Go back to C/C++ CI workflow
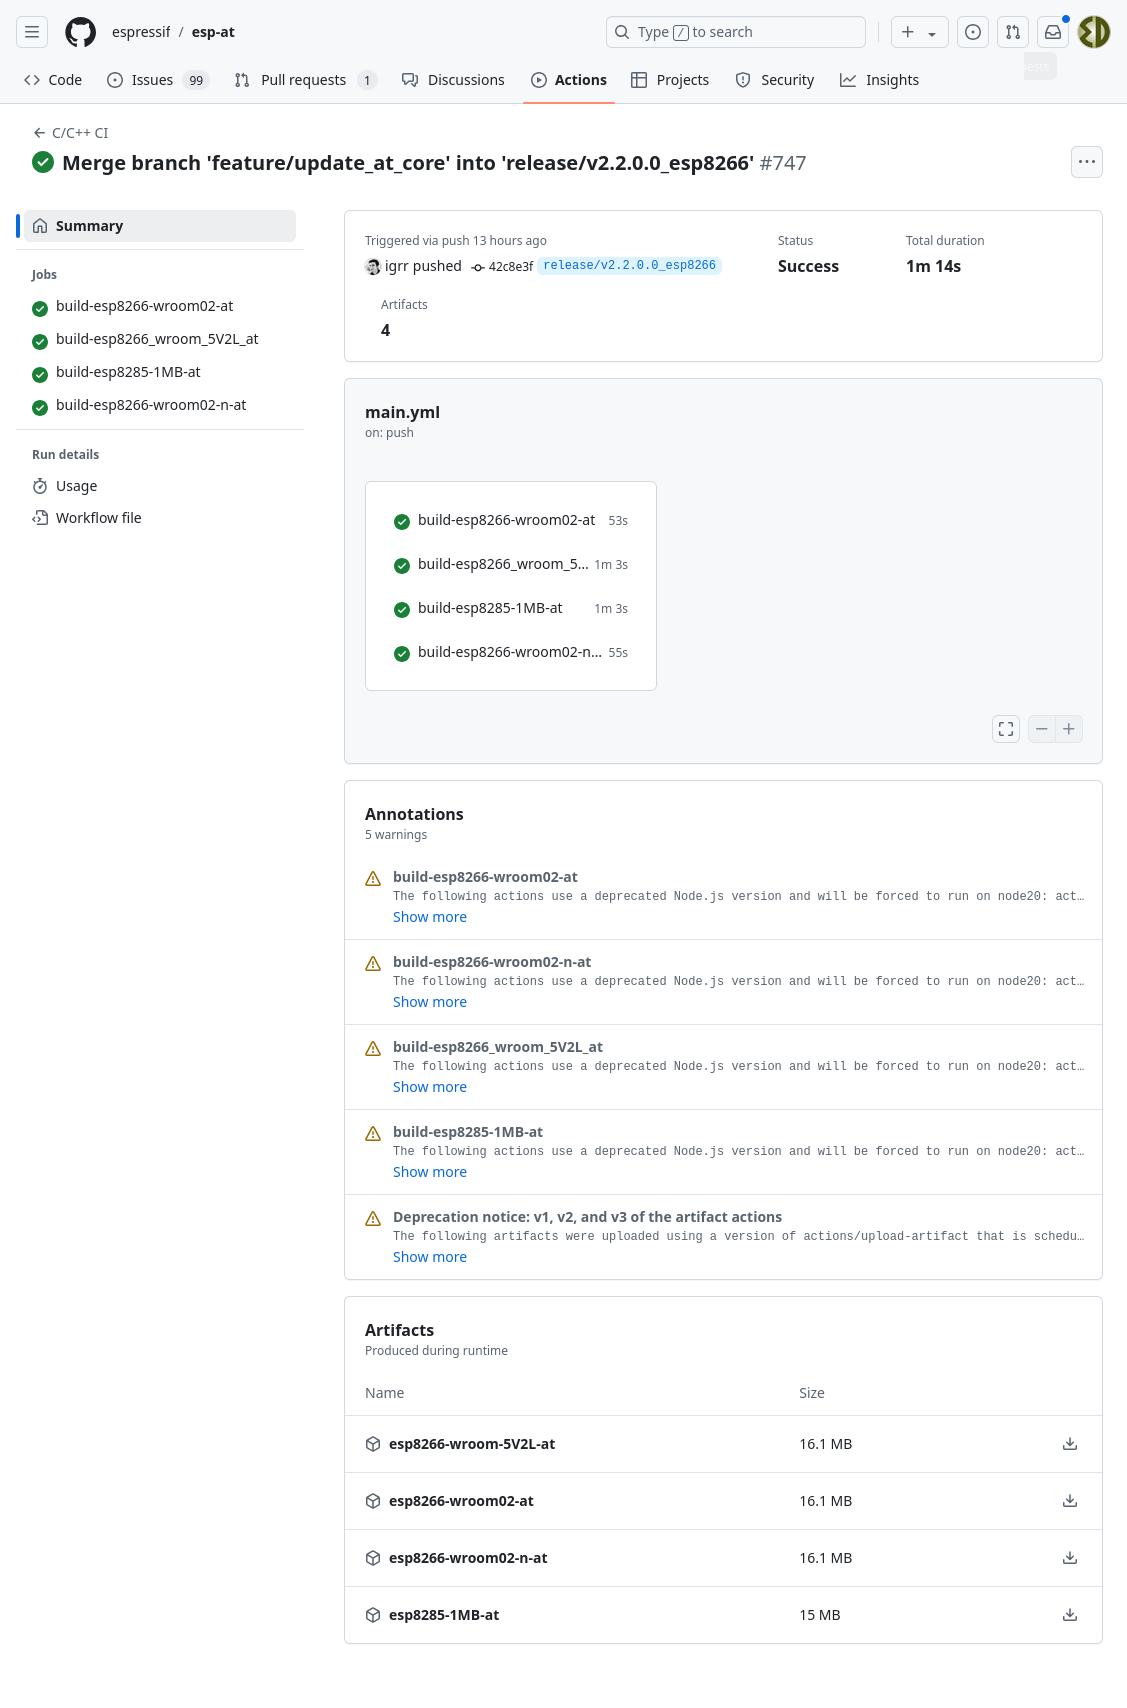Image resolution: width=1127 pixels, height=1708 pixels. click(x=71, y=133)
